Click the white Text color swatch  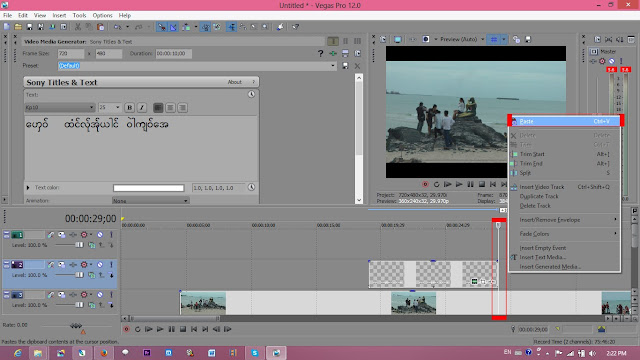click(x=149, y=188)
